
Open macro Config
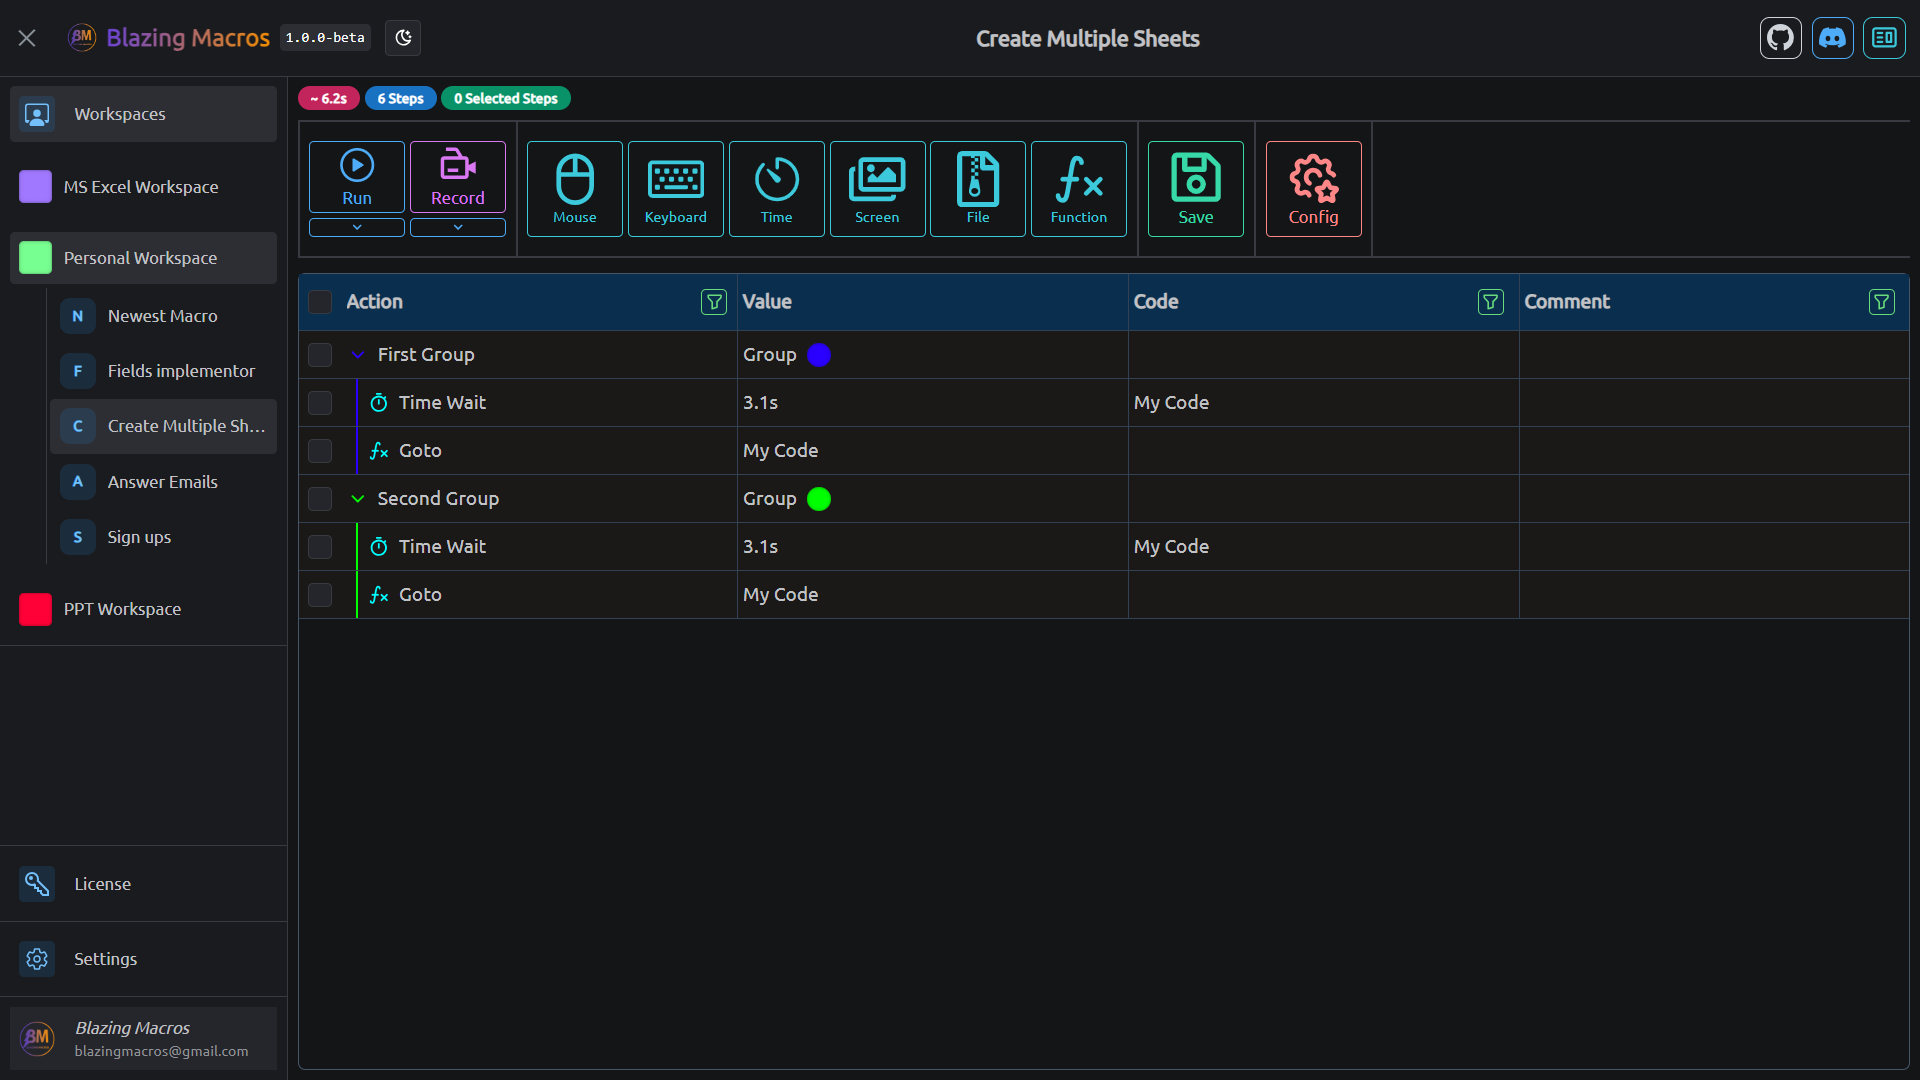point(1314,189)
